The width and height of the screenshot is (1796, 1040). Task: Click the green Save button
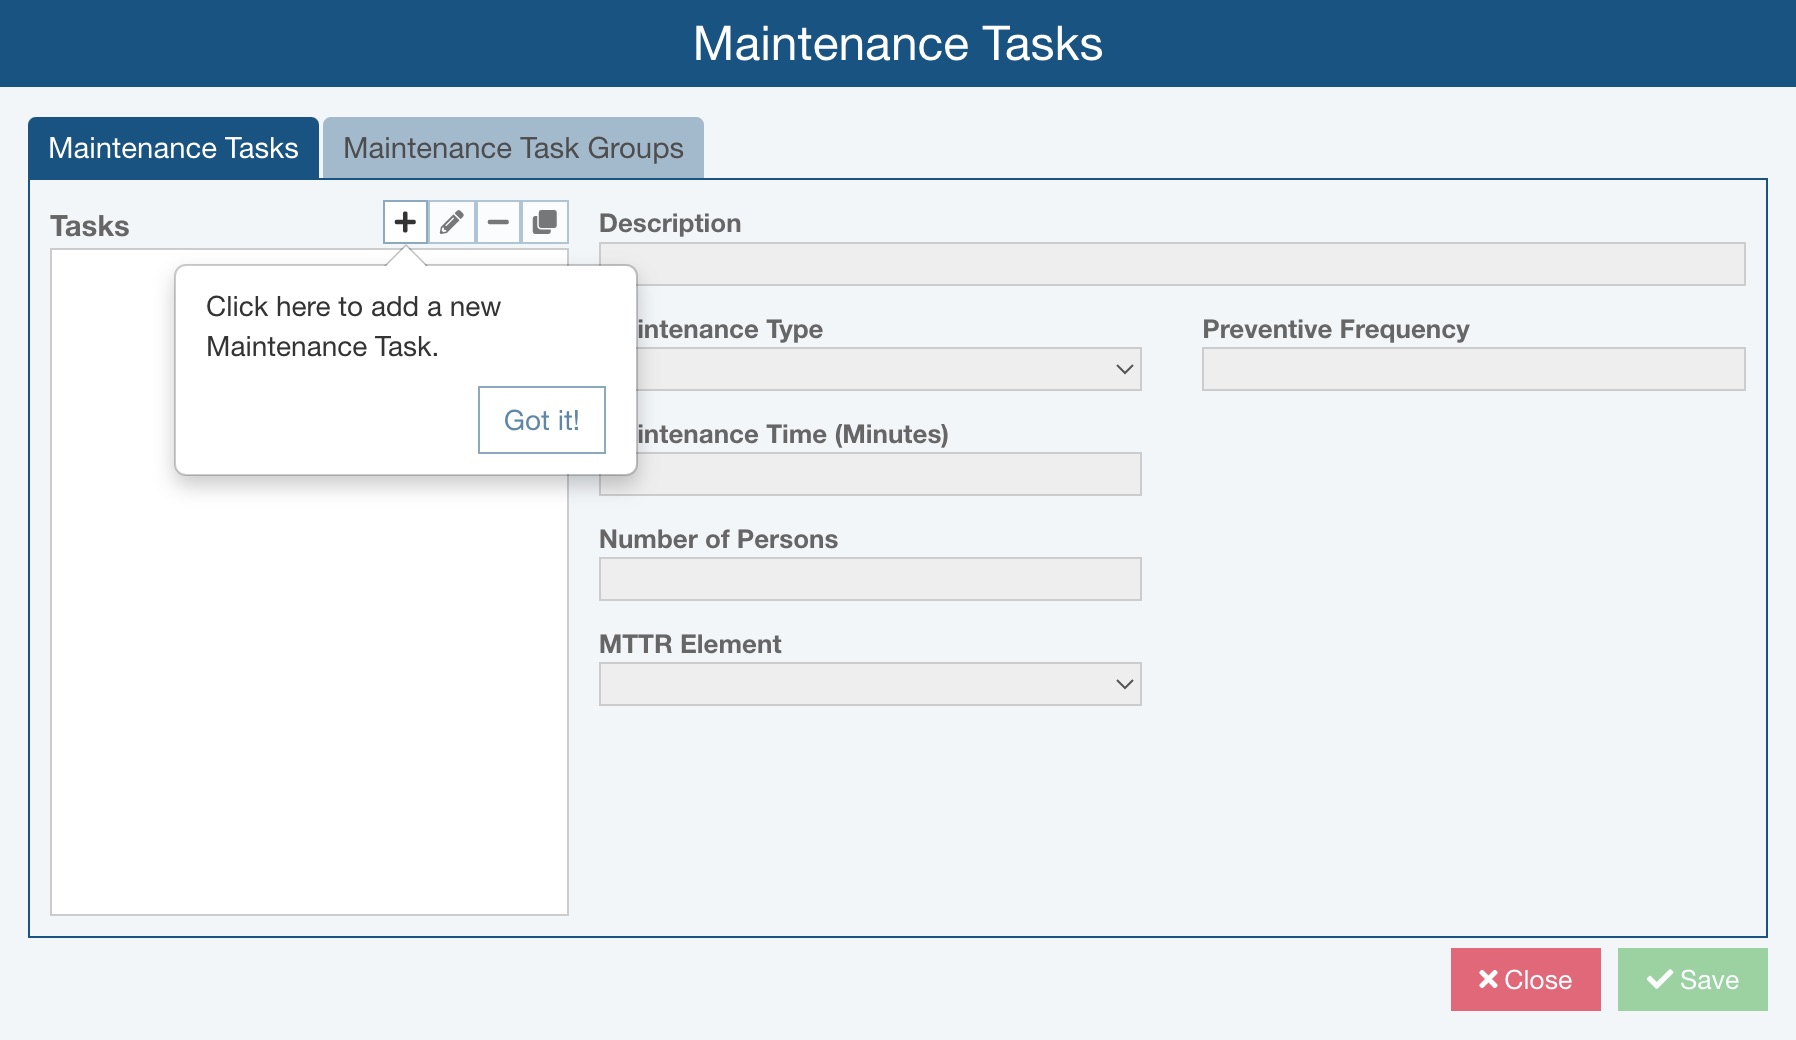[1692, 979]
